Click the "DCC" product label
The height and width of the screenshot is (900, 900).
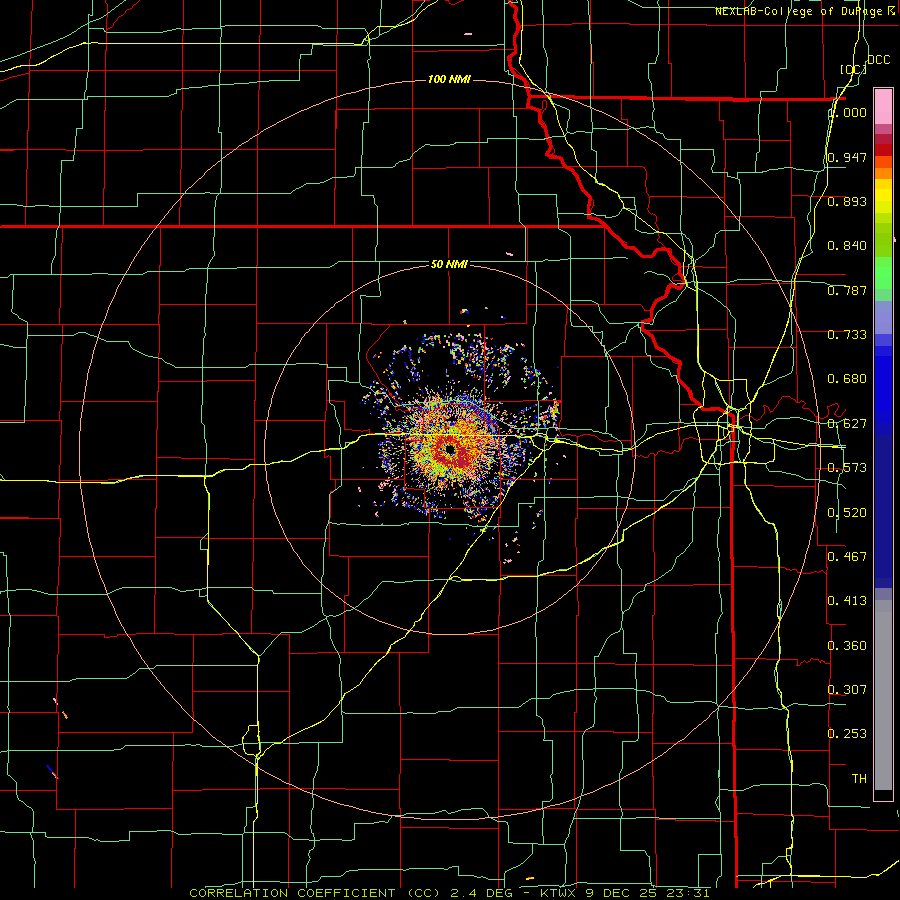pyautogui.click(x=879, y=60)
